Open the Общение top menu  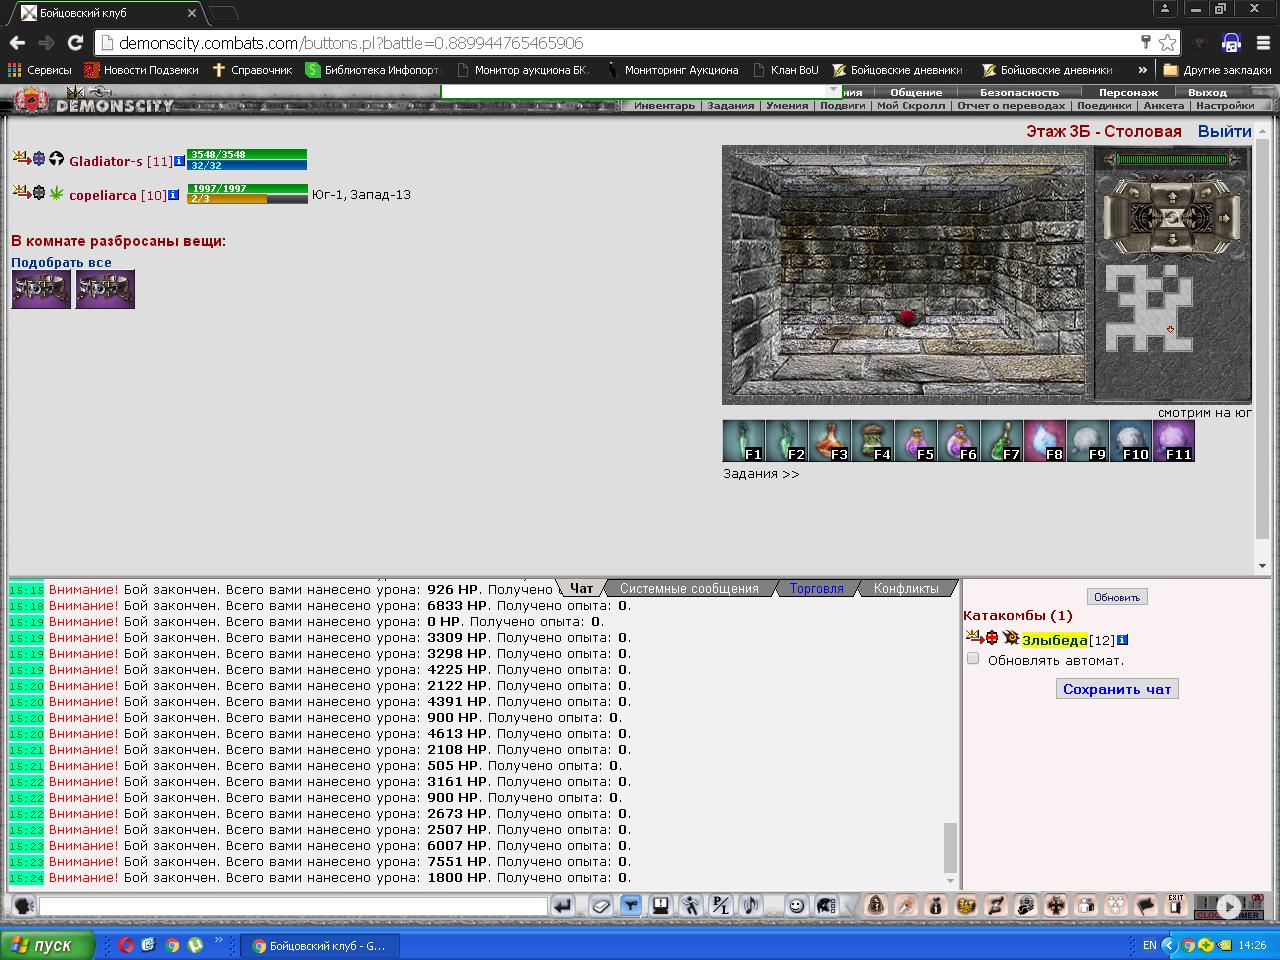coord(916,92)
